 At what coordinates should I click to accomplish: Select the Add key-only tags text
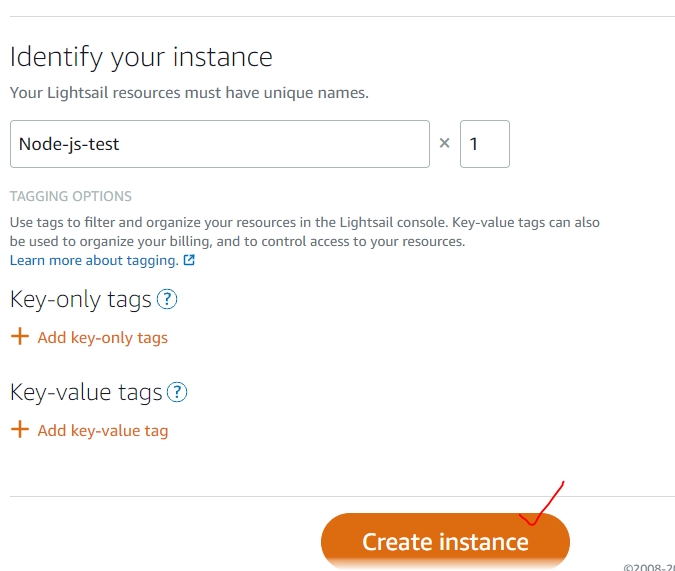pos(102,338)
